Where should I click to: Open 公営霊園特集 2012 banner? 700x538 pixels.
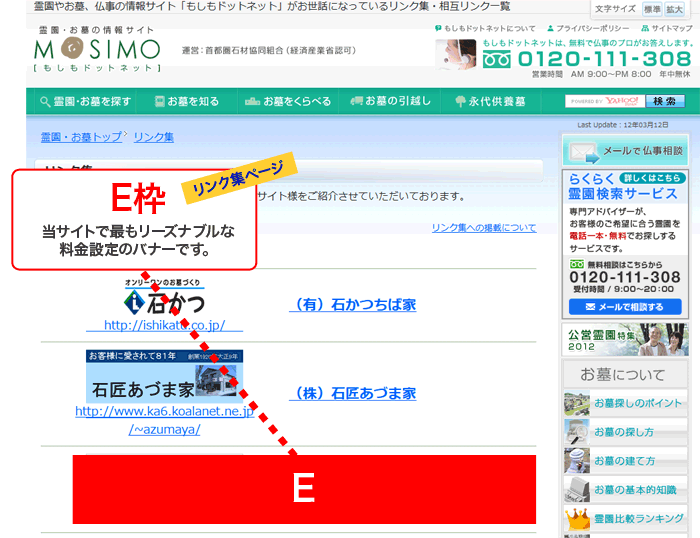tap(625, 340)
